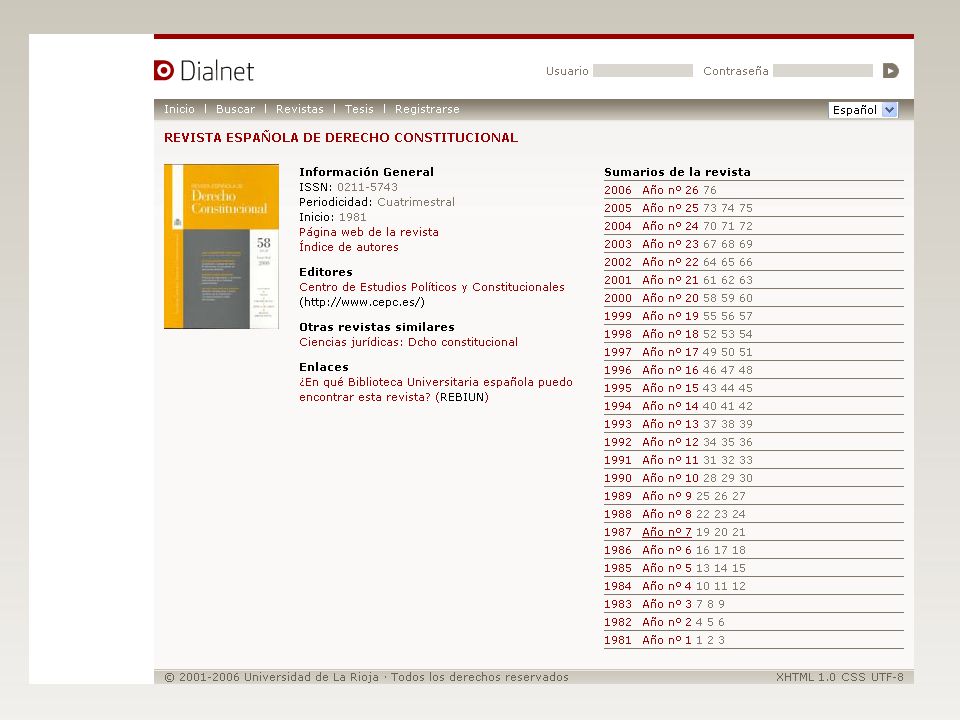Open issue 62 of 2001
The width and height of the screenshot is (960, 720).
pyautogui.click(x=727, y=280)
